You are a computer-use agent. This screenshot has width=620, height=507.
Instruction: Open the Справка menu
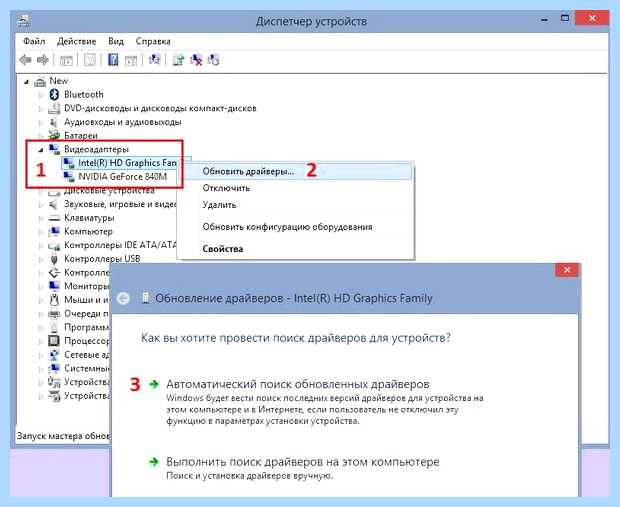click(x=153, y=41)
